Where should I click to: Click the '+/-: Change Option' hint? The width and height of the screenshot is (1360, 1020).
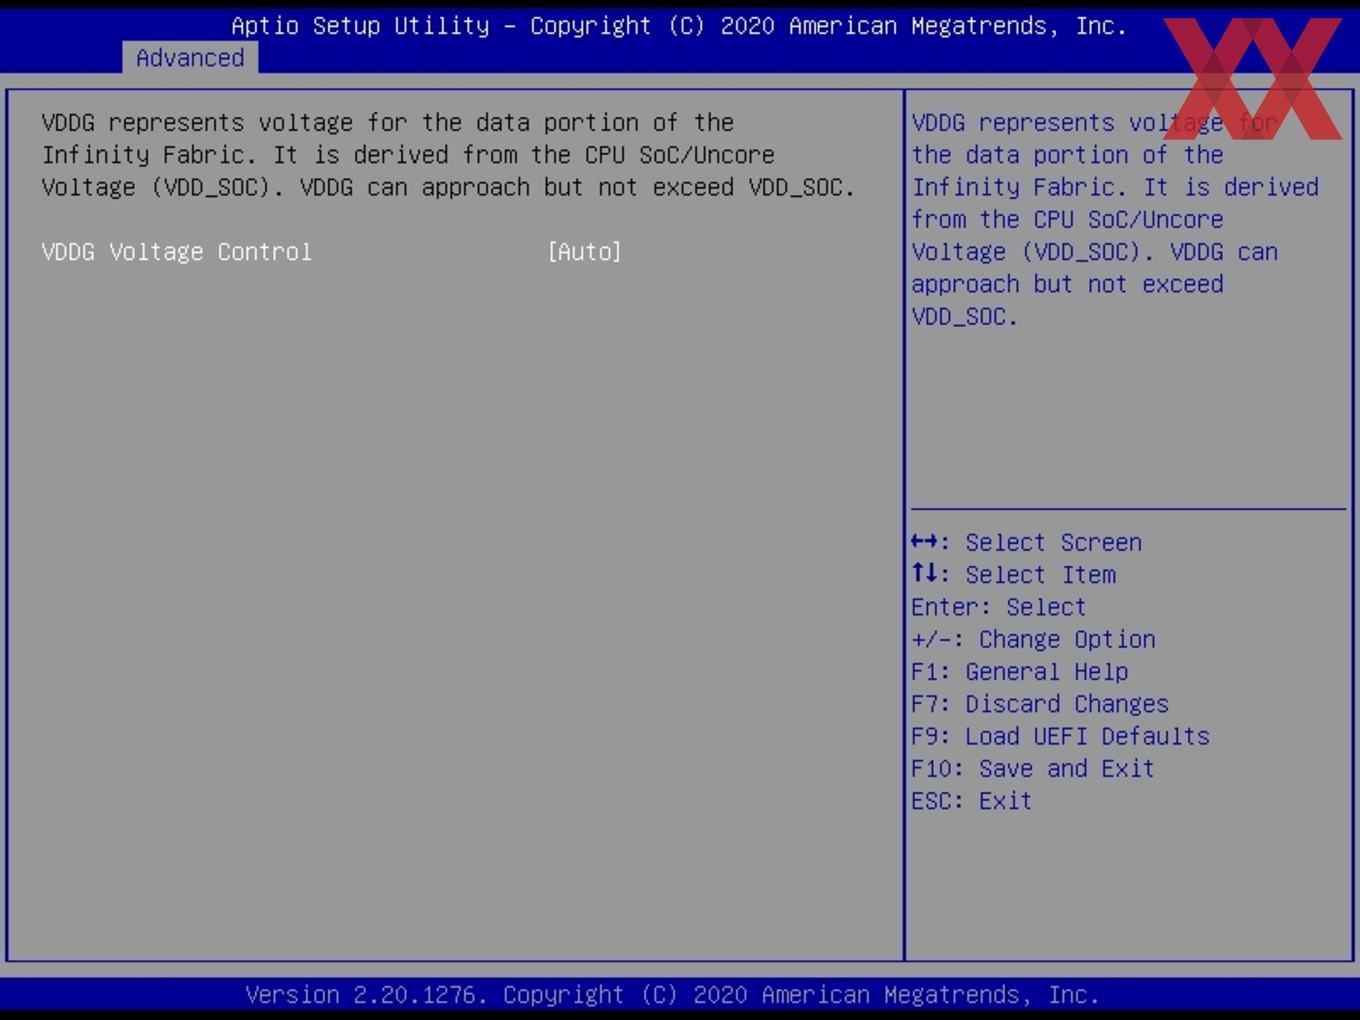[x=1034, y=639]
